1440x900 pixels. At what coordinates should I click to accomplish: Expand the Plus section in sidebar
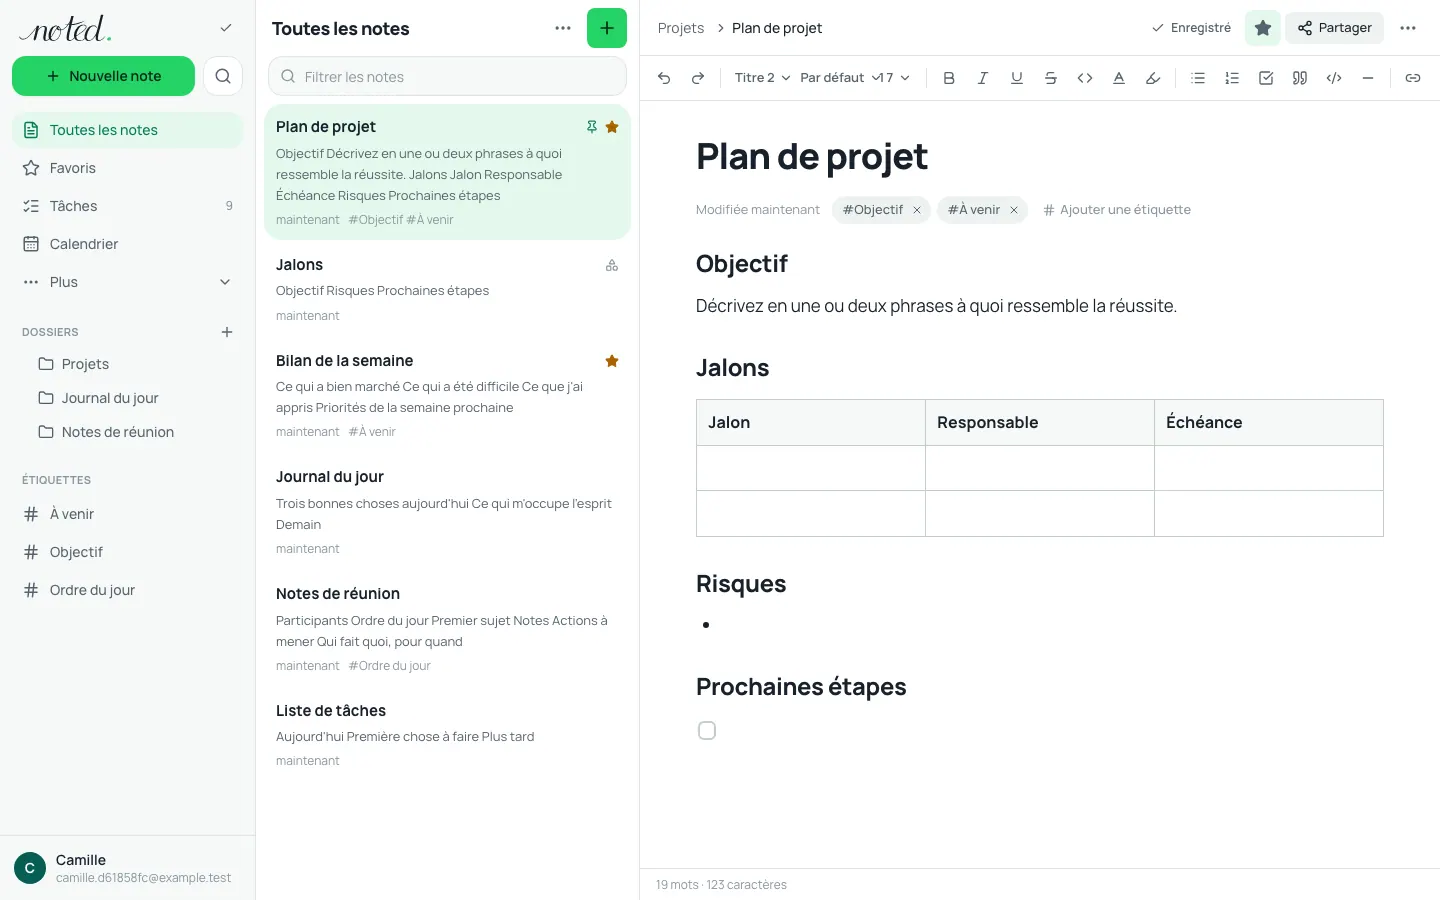click(128, 282)
